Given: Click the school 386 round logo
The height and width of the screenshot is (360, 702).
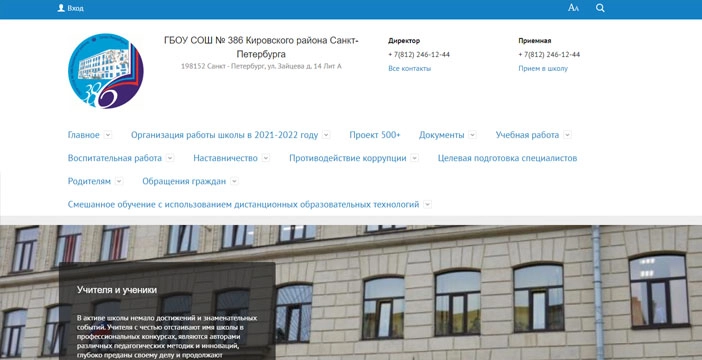Looking at the screenshot, I should coord(106,71).
